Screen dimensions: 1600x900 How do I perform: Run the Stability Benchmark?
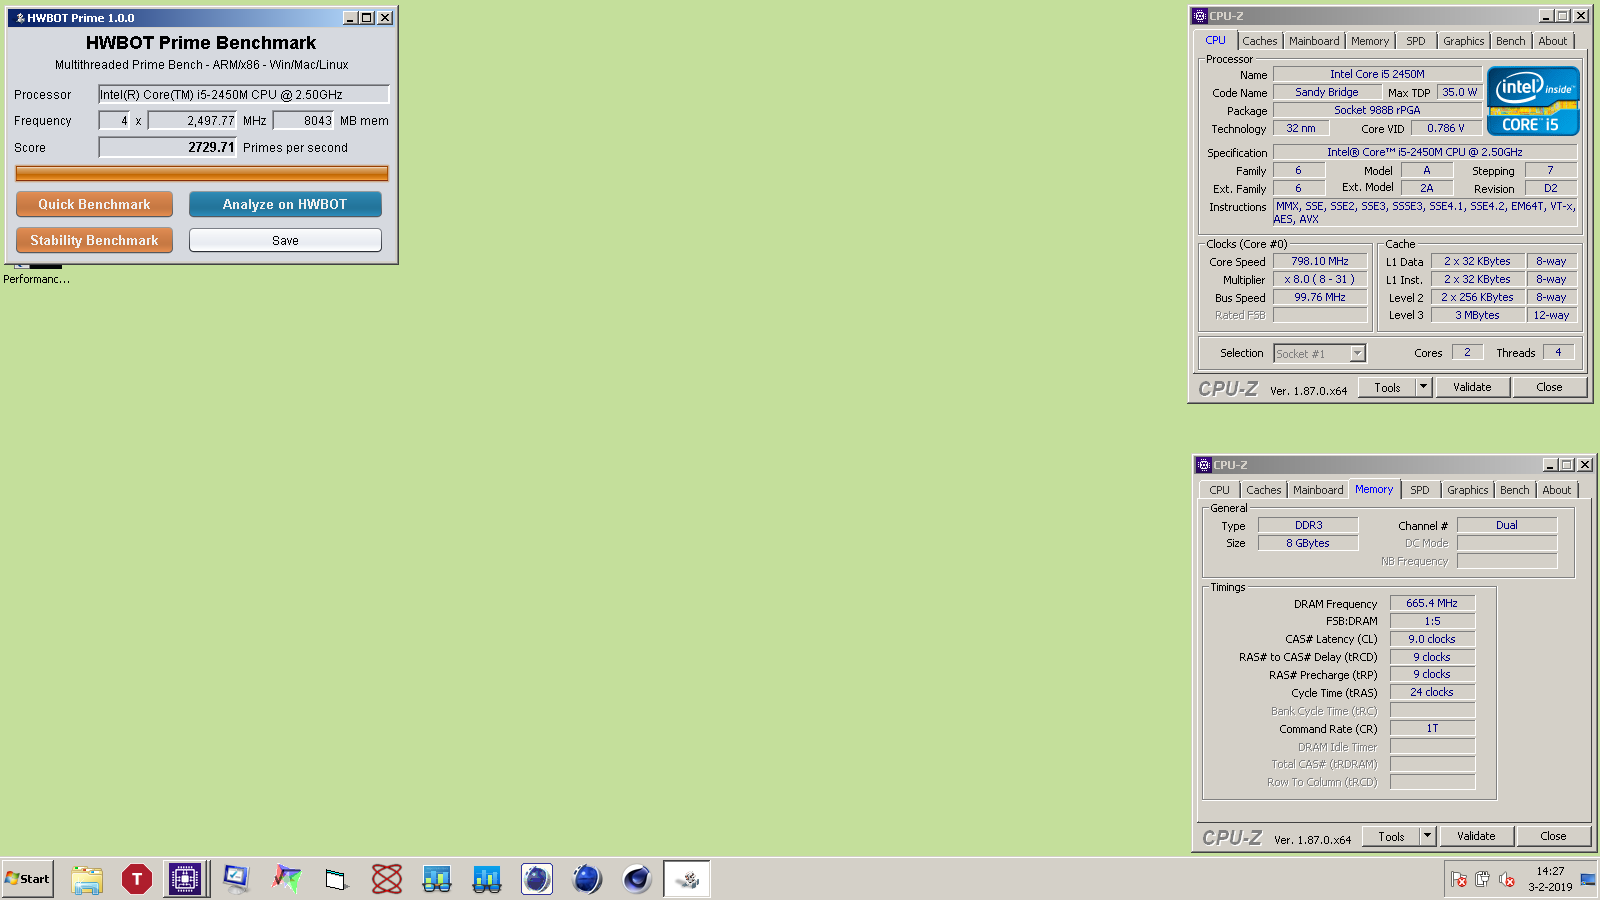(x=94, y=240)
